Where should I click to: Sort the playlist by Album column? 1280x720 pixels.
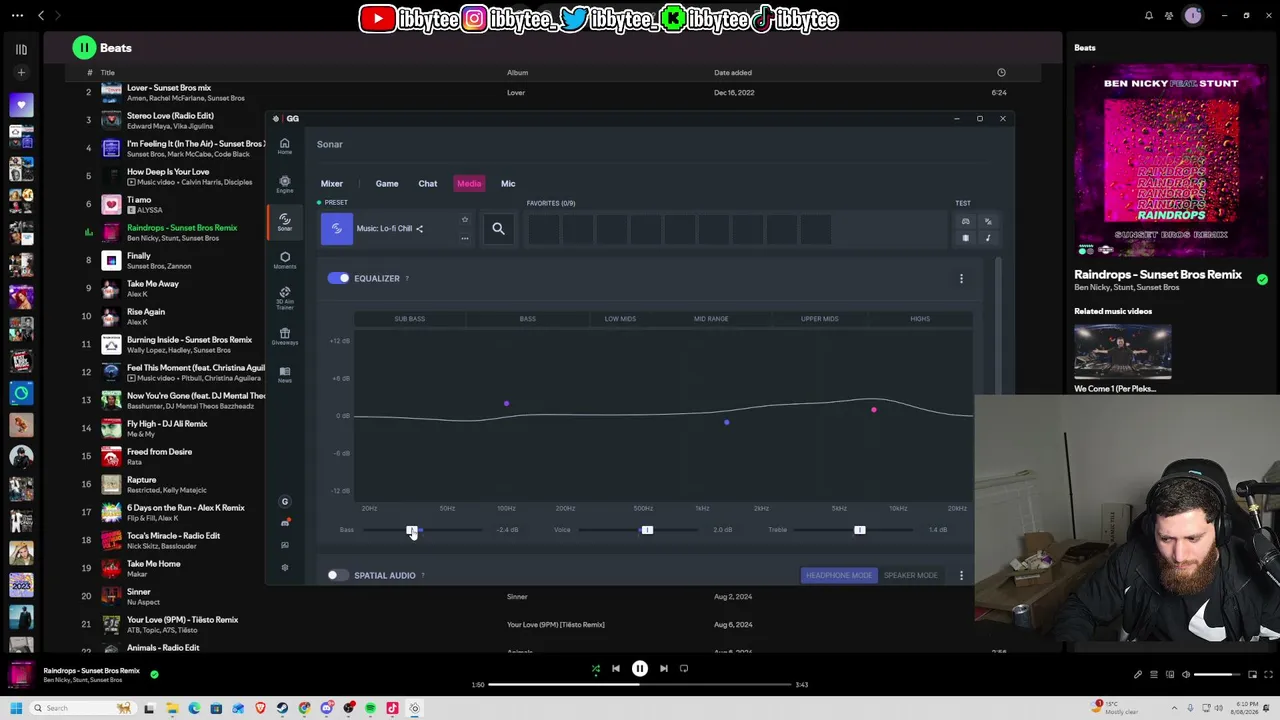click(x=517, y=72)
